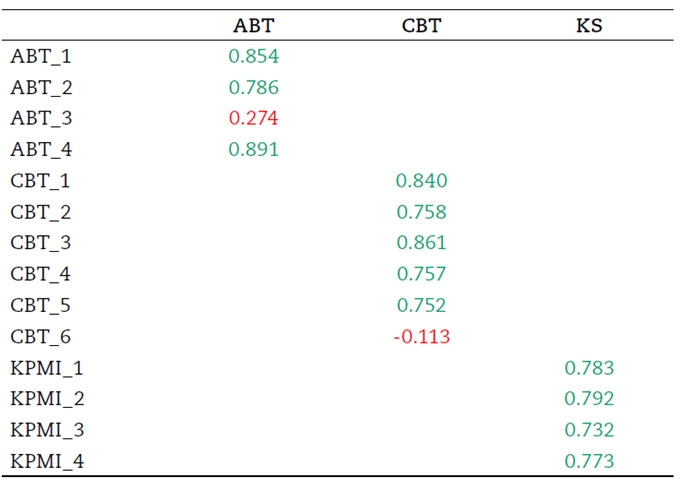Screen dimensions: 680x490
Task: Select the KPMI_3 row label
Action: pyautogui.click(x=47, y=430)
